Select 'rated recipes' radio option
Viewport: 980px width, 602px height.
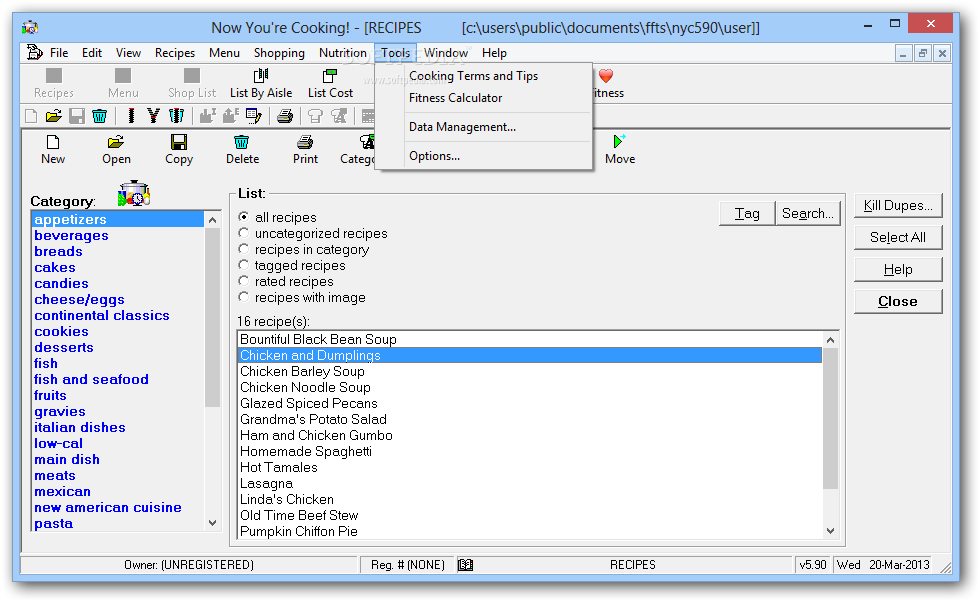244,281
